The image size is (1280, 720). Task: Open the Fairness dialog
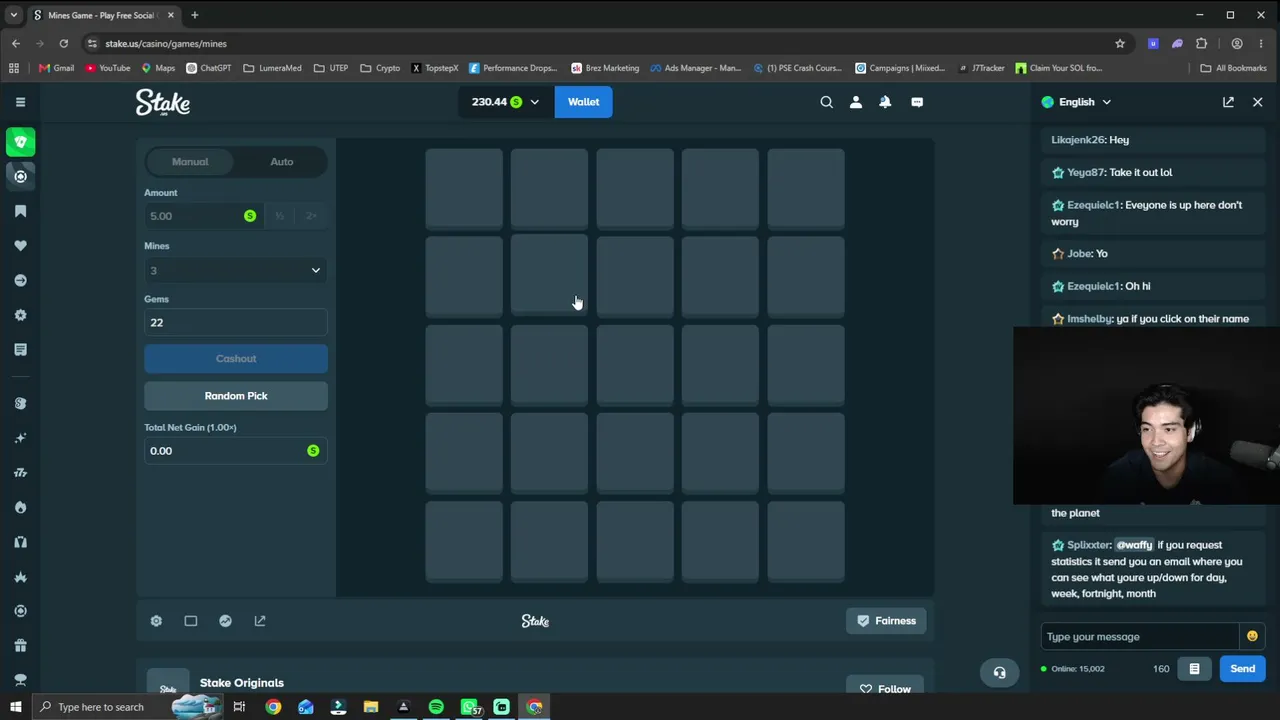pyautogui.click(x=886, y=621)
